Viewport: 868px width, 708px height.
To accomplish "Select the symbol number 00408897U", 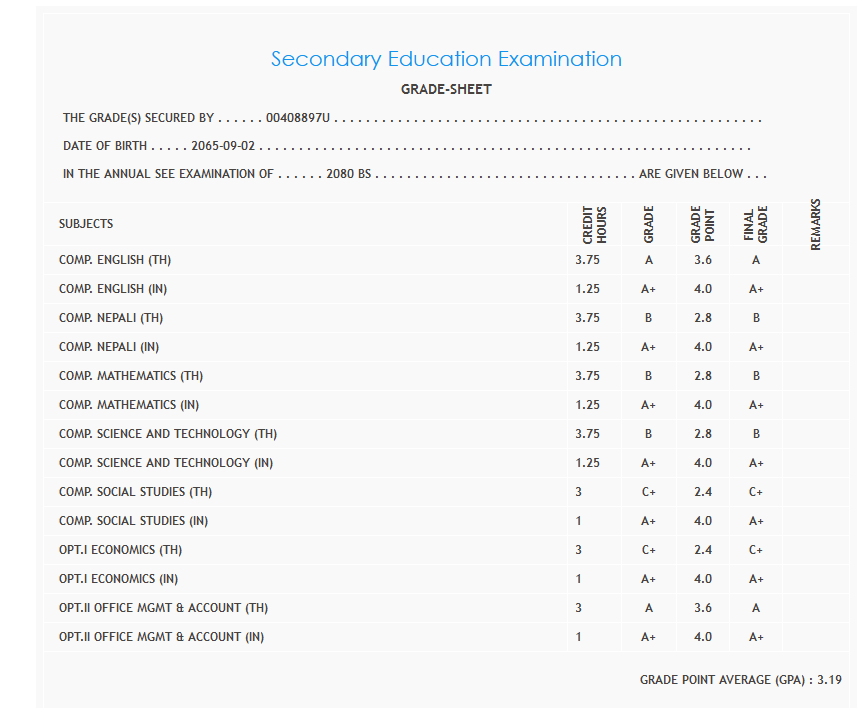I will 298,118.
